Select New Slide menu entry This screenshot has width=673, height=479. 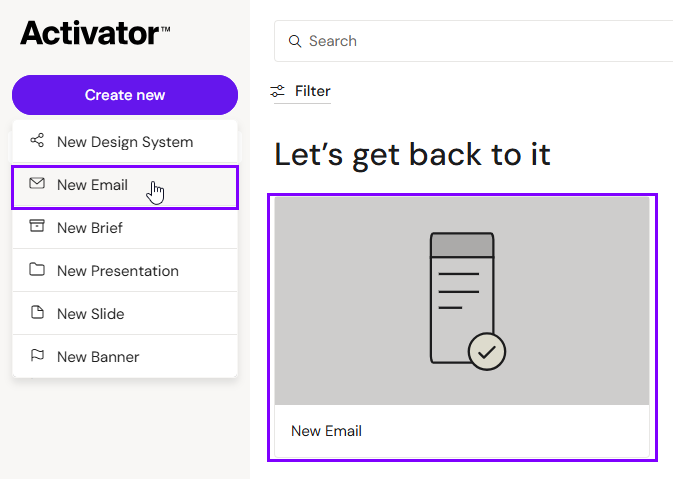[x=125, y=313]
